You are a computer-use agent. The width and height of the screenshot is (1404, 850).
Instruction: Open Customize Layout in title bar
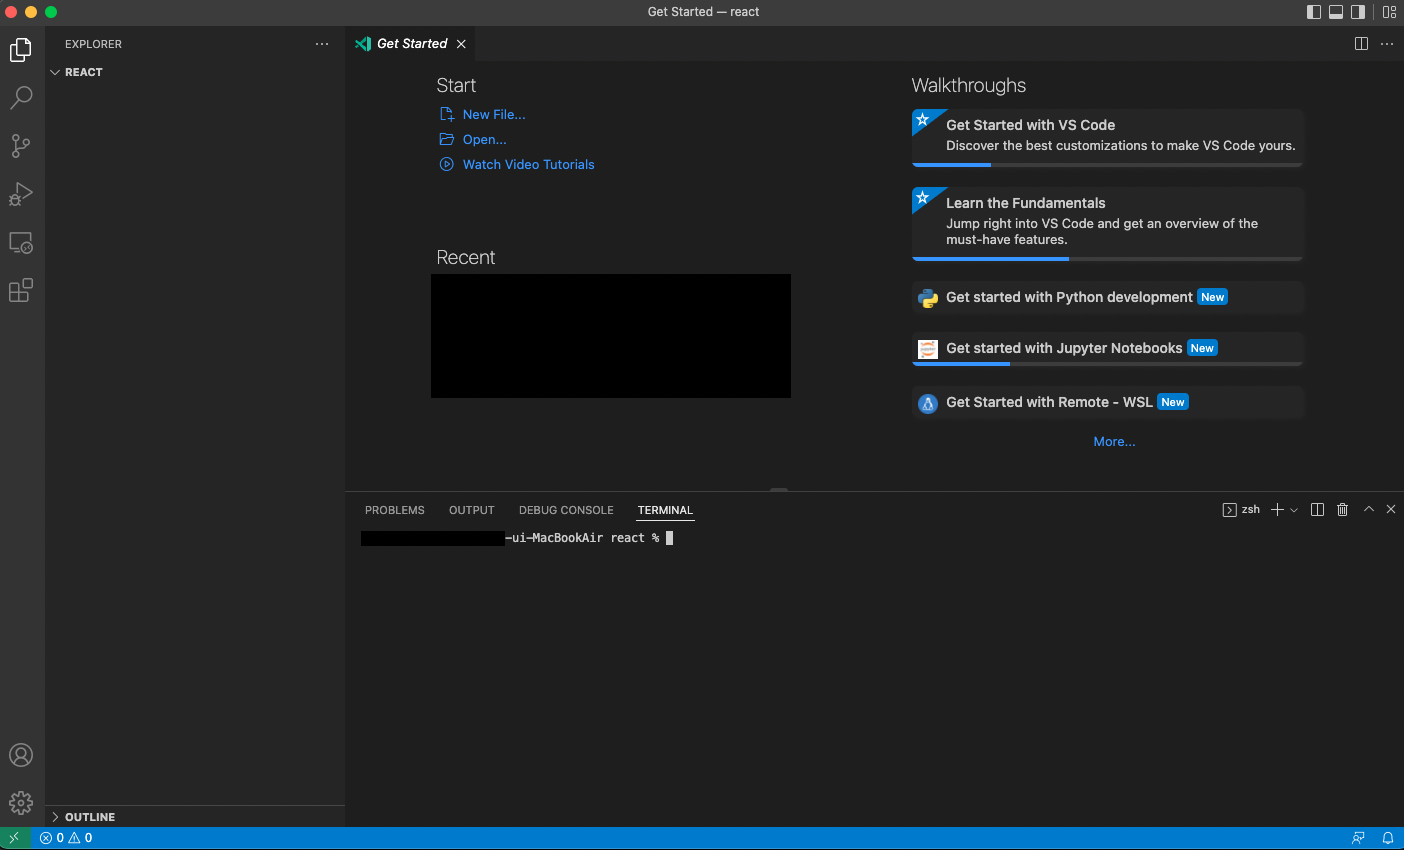tap(1389, 12)
